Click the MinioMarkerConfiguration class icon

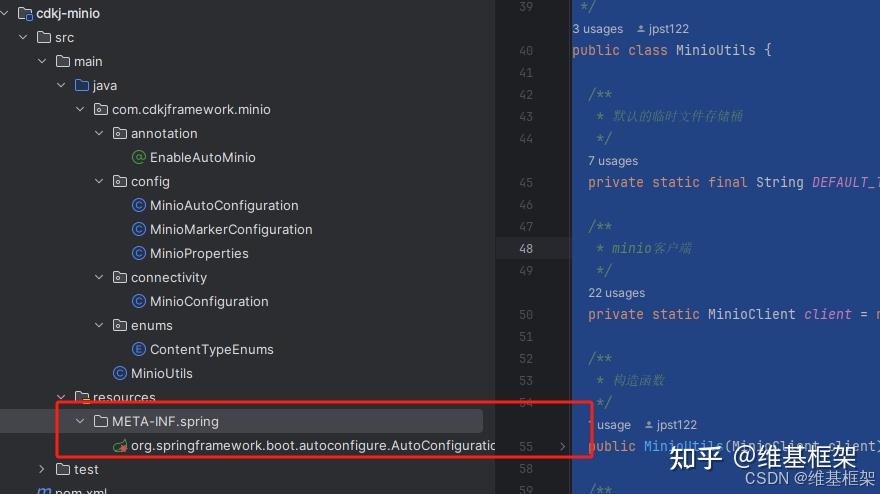point(139,229)
